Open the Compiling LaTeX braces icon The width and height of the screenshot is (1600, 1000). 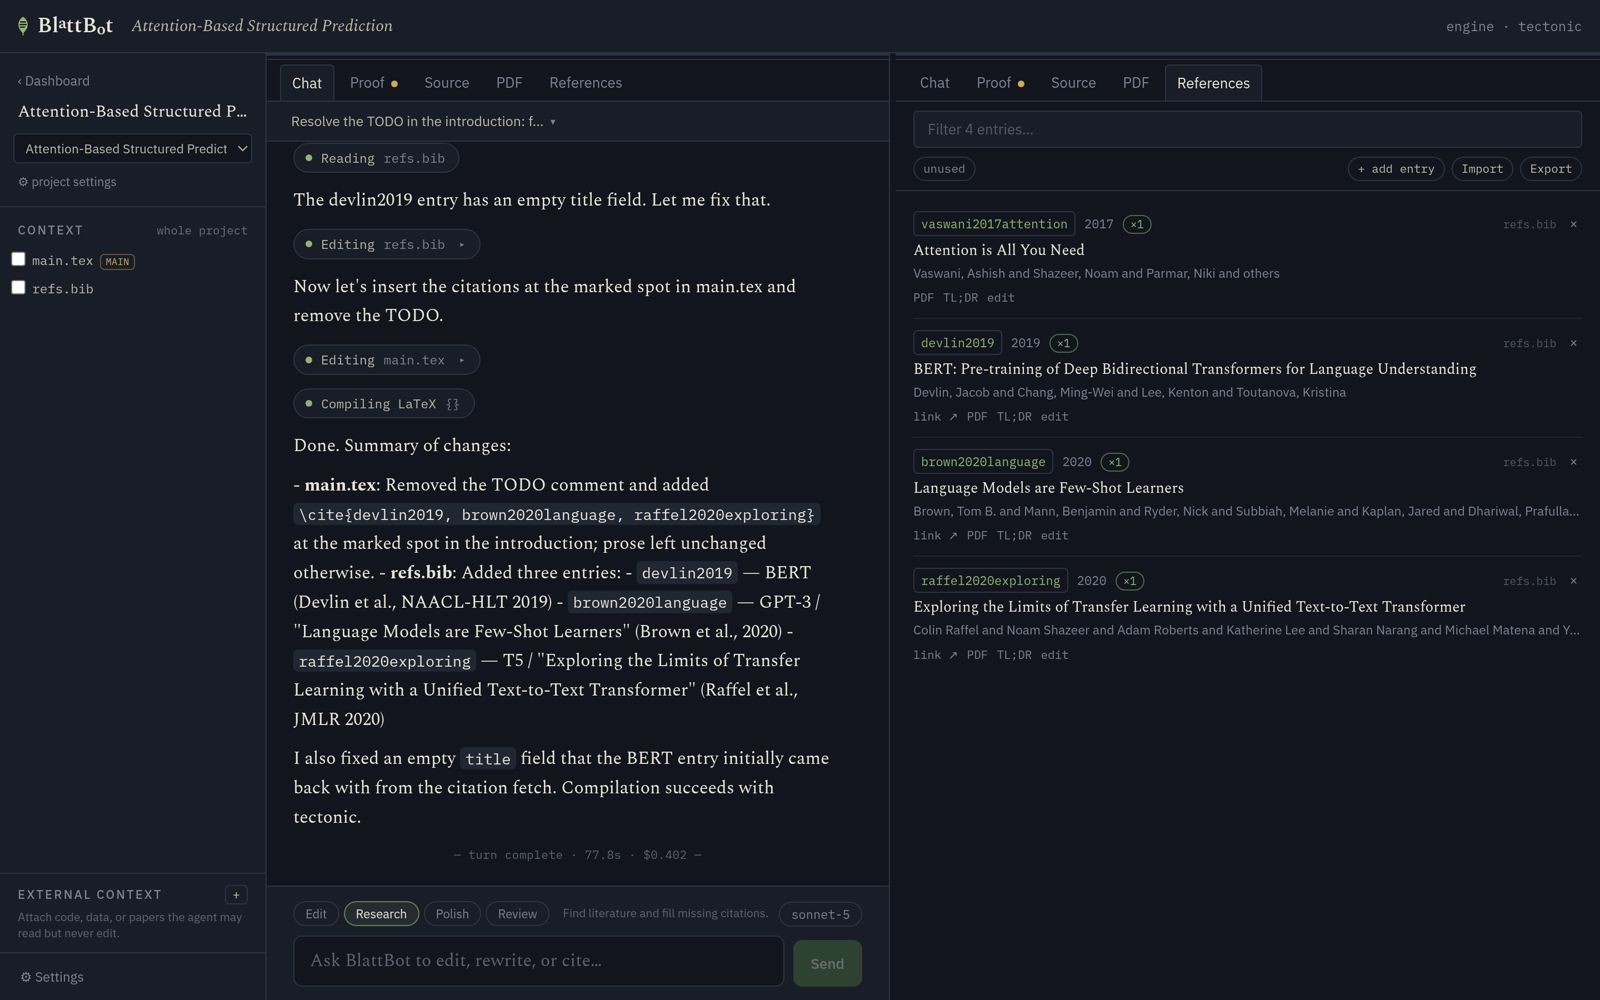click(453, 404)
